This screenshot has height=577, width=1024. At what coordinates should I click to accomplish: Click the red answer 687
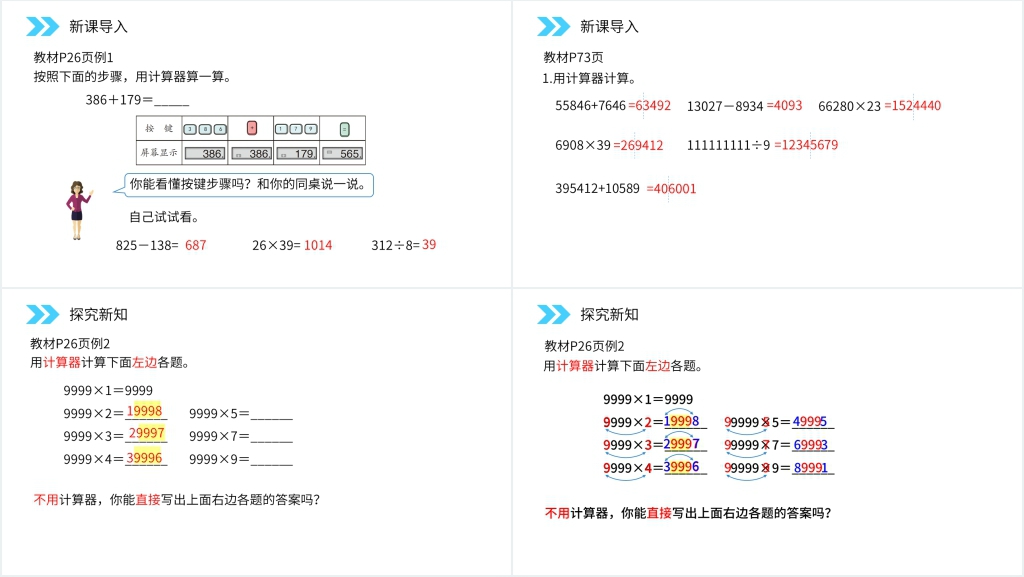(x=195, y=245)
